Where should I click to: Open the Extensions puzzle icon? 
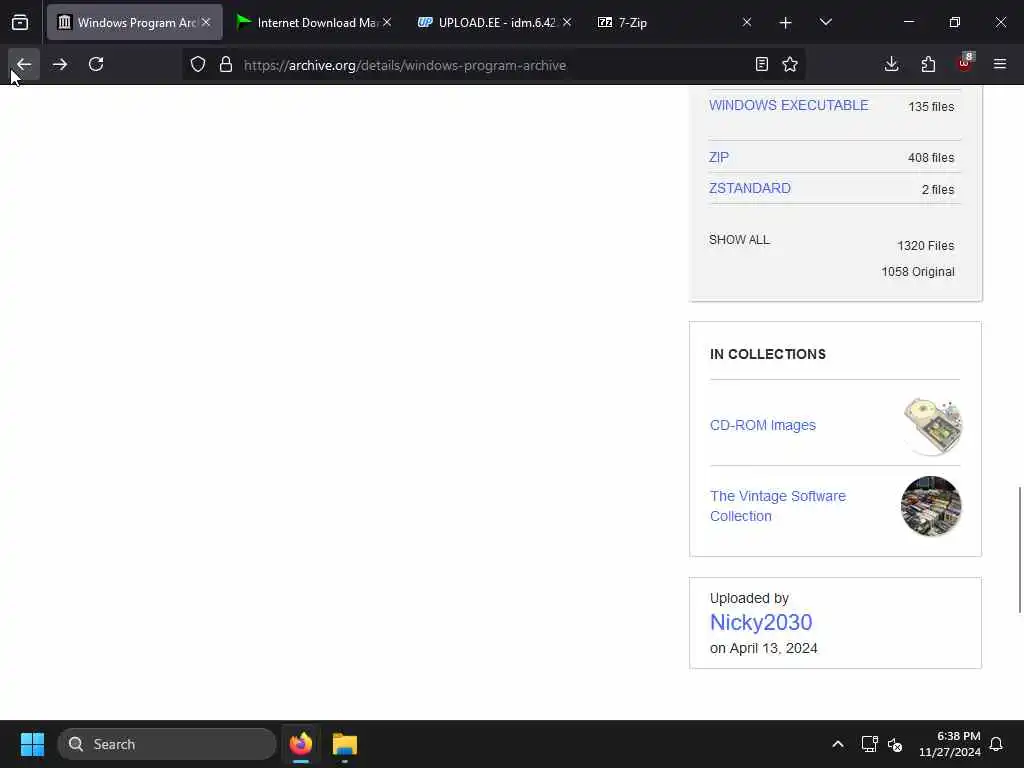928,64
